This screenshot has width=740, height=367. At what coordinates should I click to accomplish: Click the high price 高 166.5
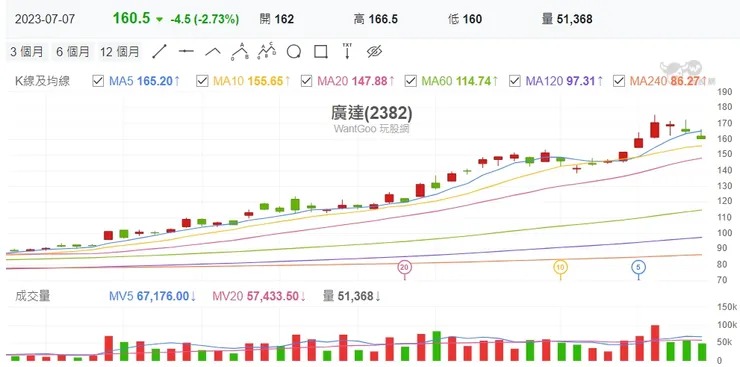pos(376,19)
